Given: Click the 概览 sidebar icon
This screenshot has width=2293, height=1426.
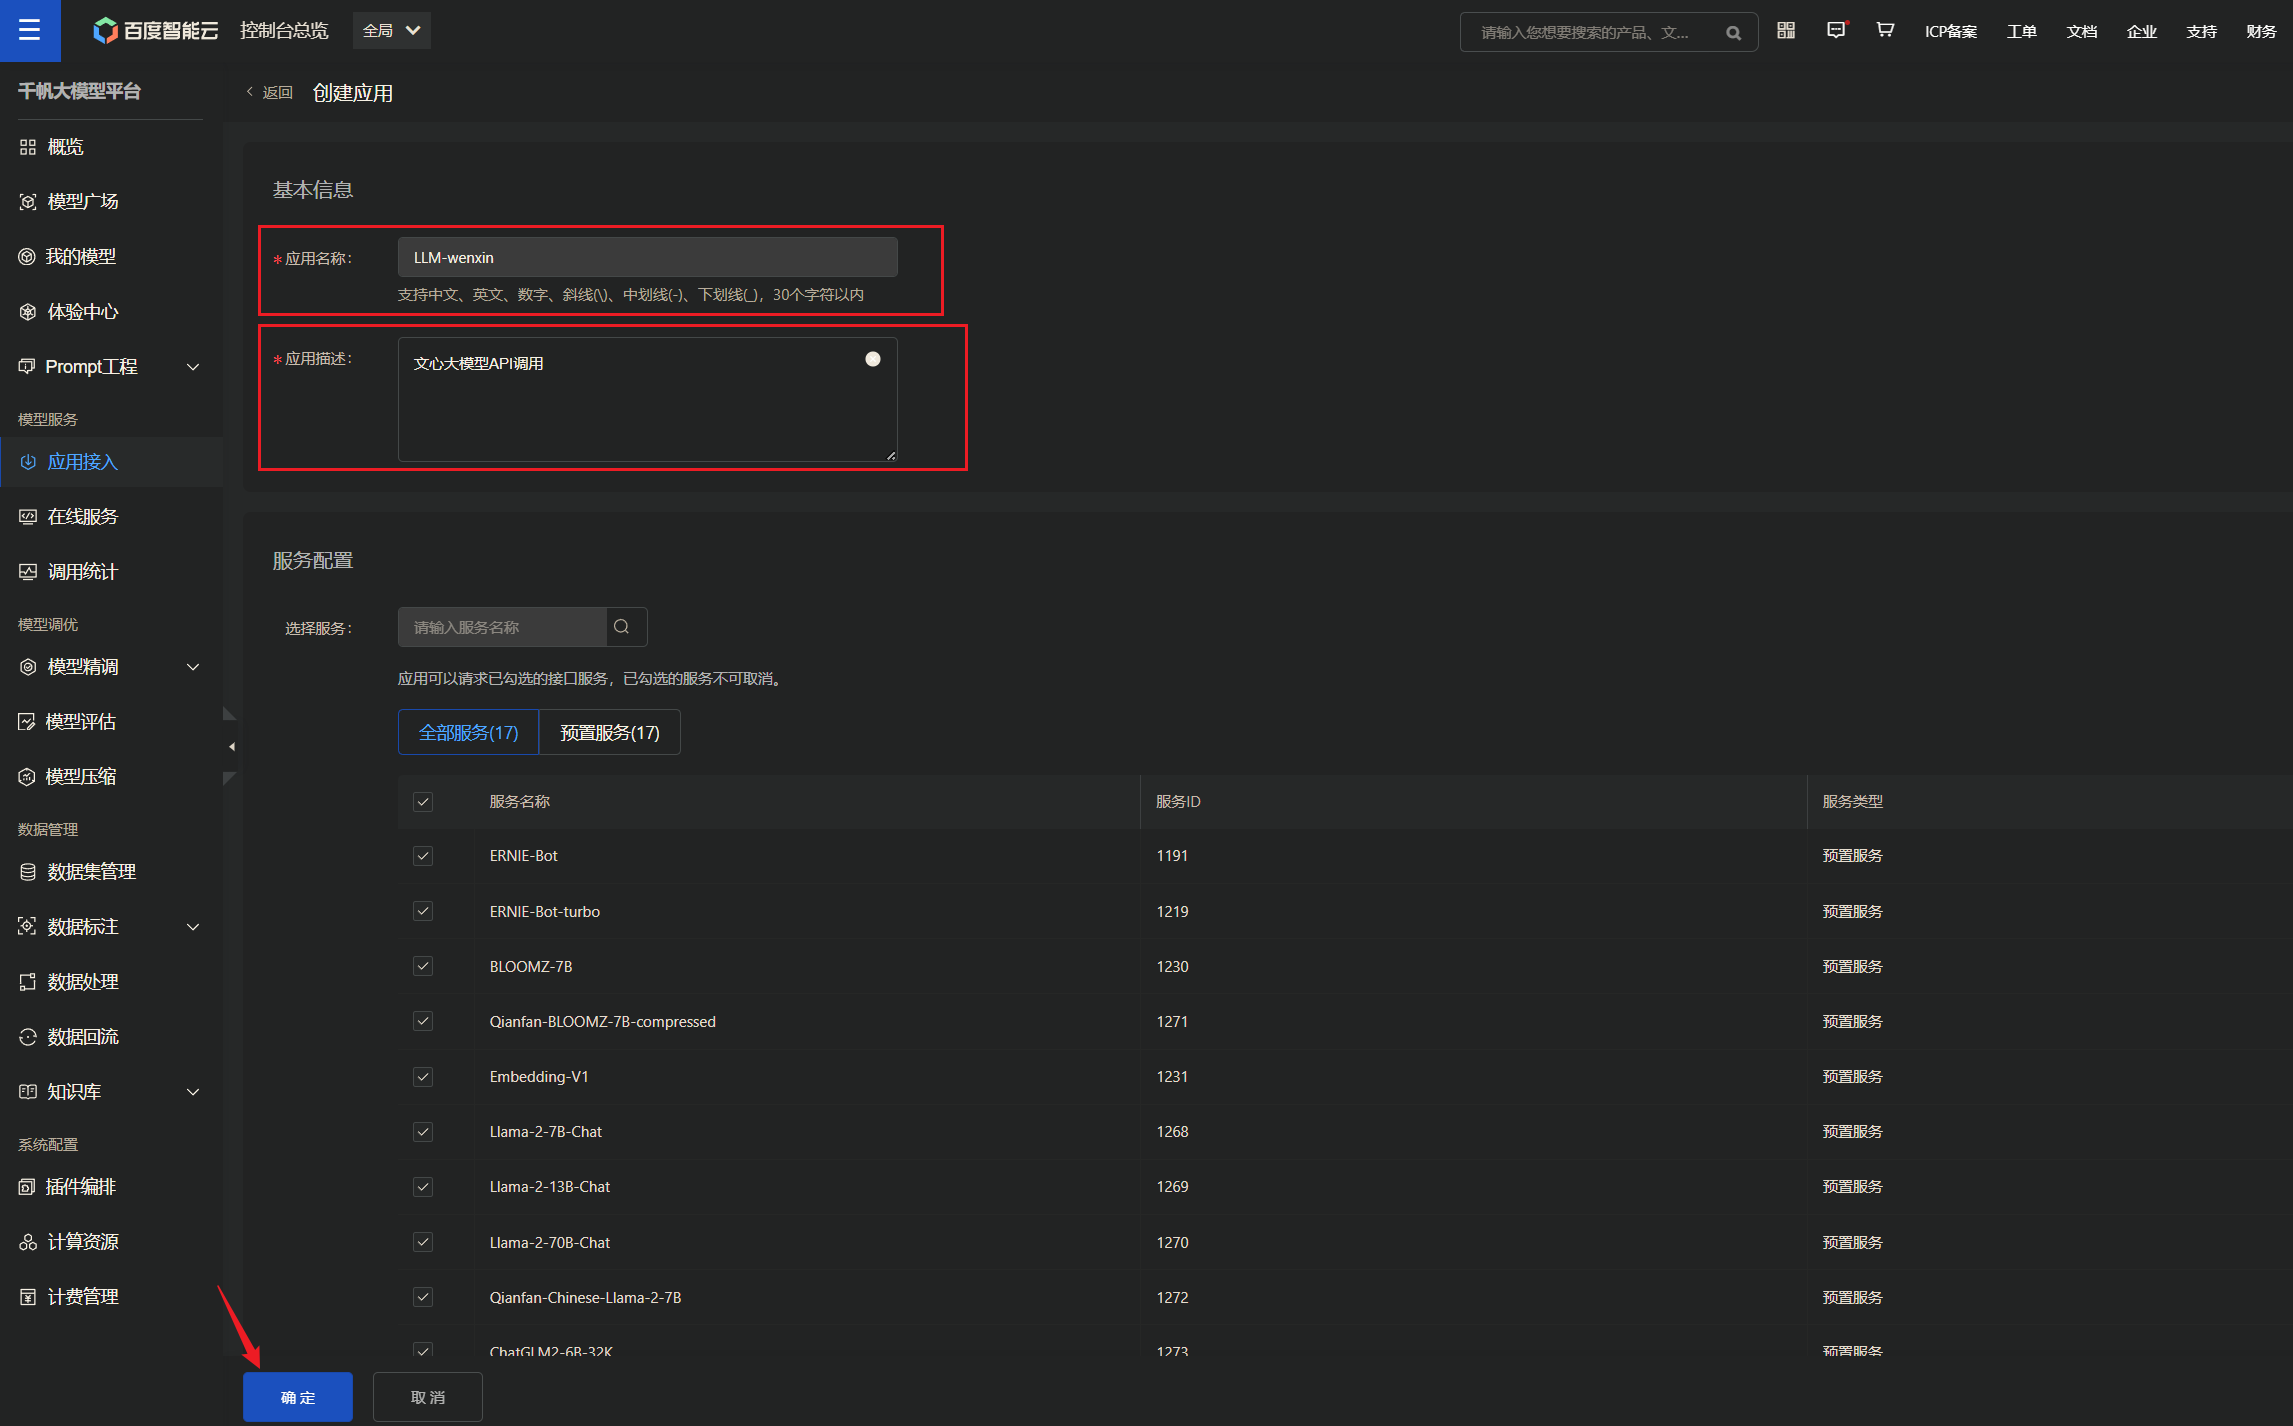Looking at the screenshot, I should (28, 147).
